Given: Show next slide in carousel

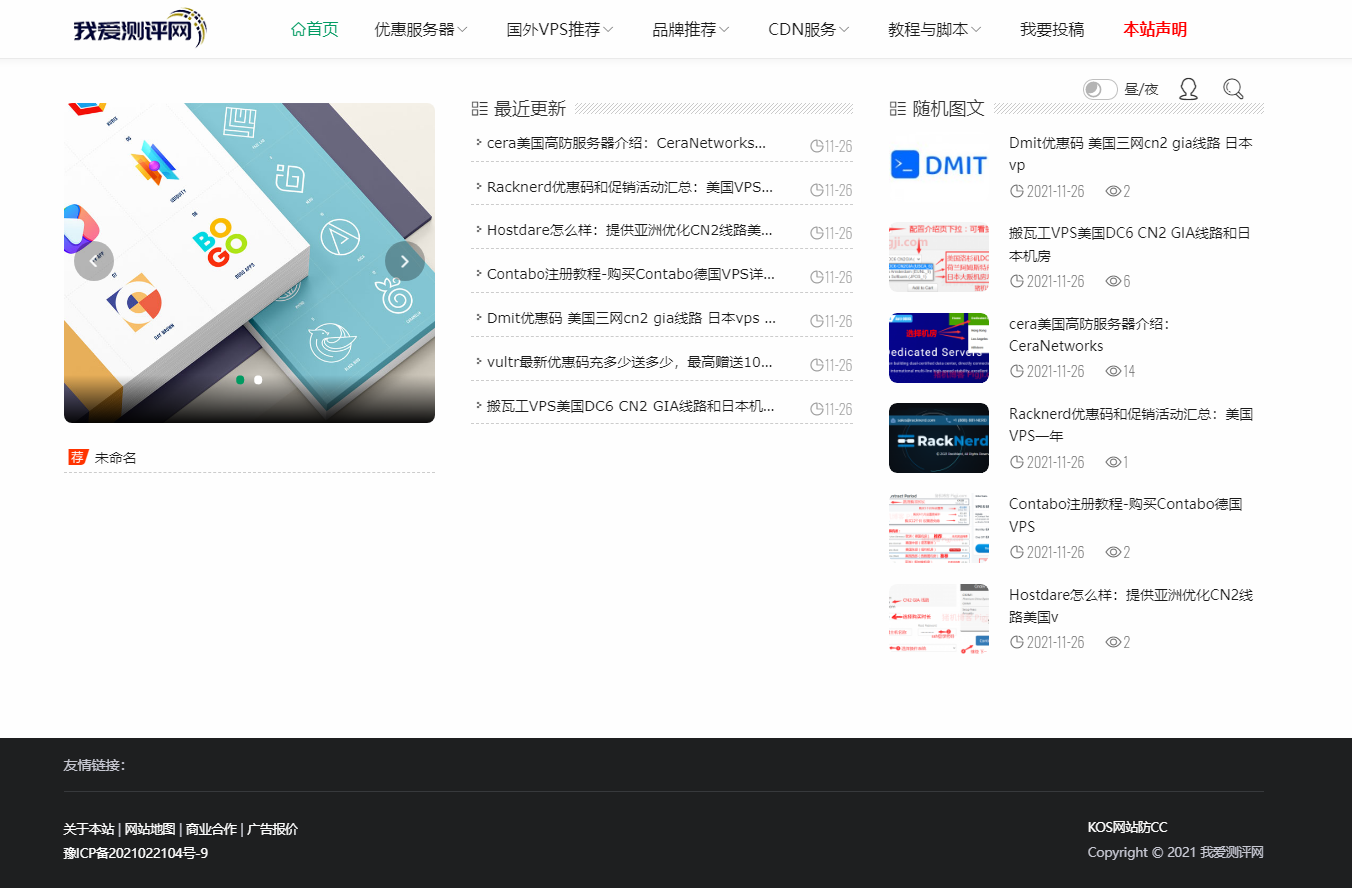Looking at the screenshot, I should click(405, 261).
